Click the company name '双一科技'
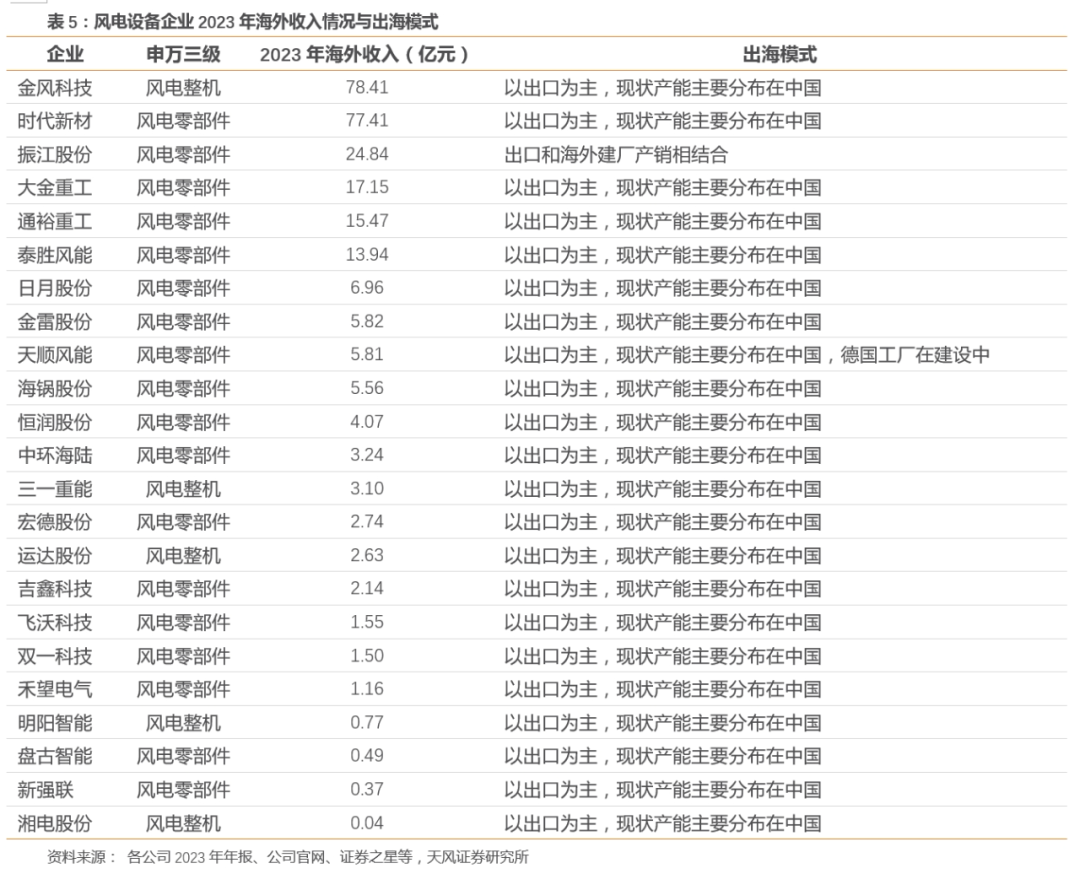 (54, 656)
